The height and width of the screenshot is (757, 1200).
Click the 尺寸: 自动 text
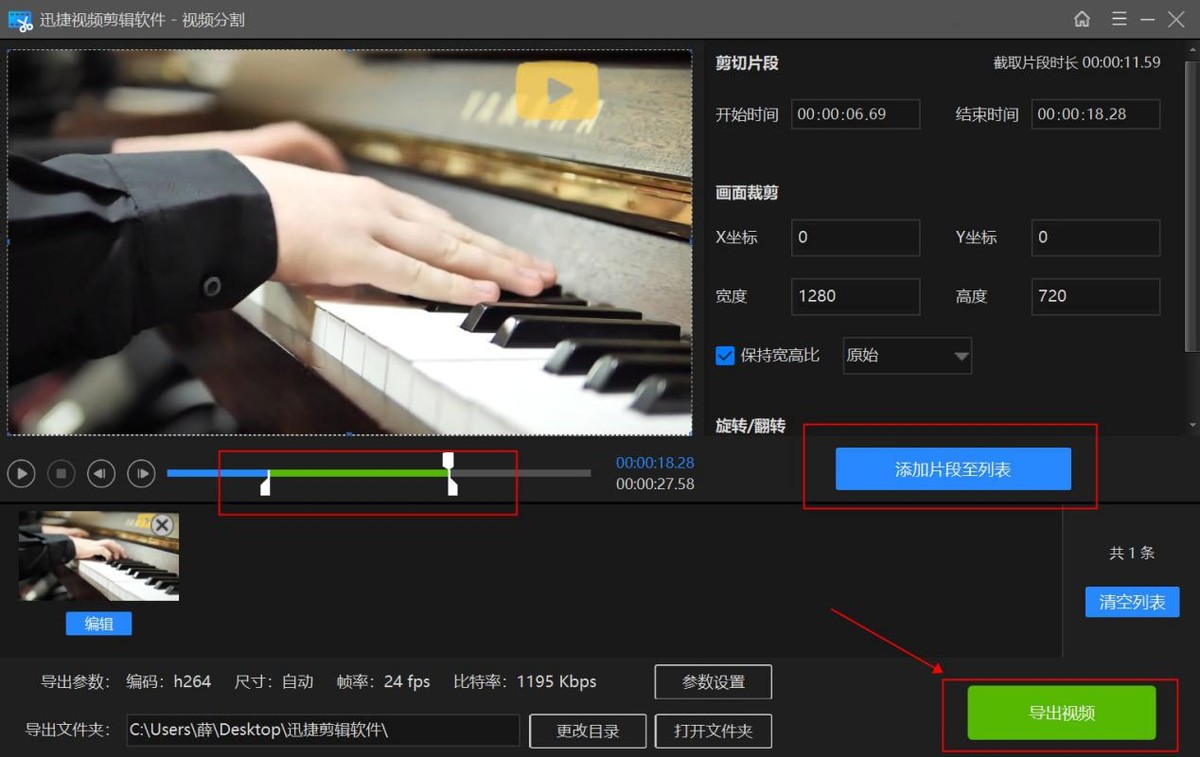coord(273,682)
